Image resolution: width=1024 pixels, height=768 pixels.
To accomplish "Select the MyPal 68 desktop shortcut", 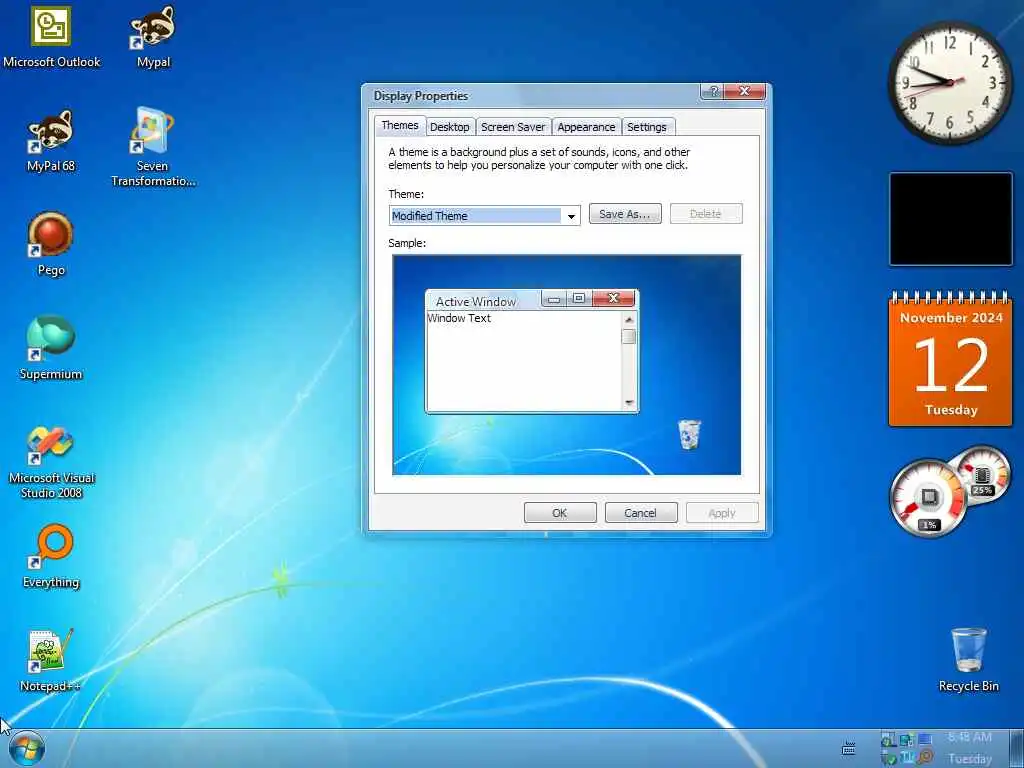I will [x=50, y=141].
